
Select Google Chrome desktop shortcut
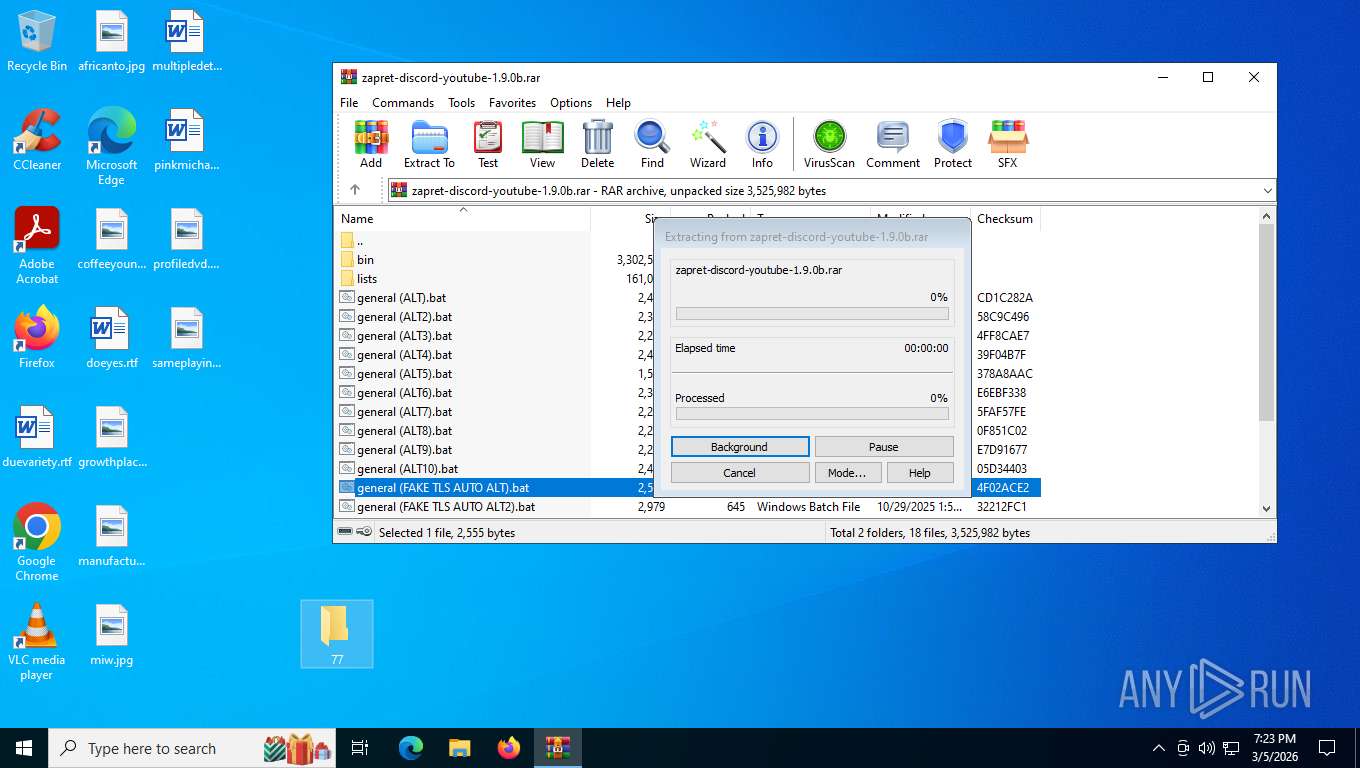click(37, 542)
